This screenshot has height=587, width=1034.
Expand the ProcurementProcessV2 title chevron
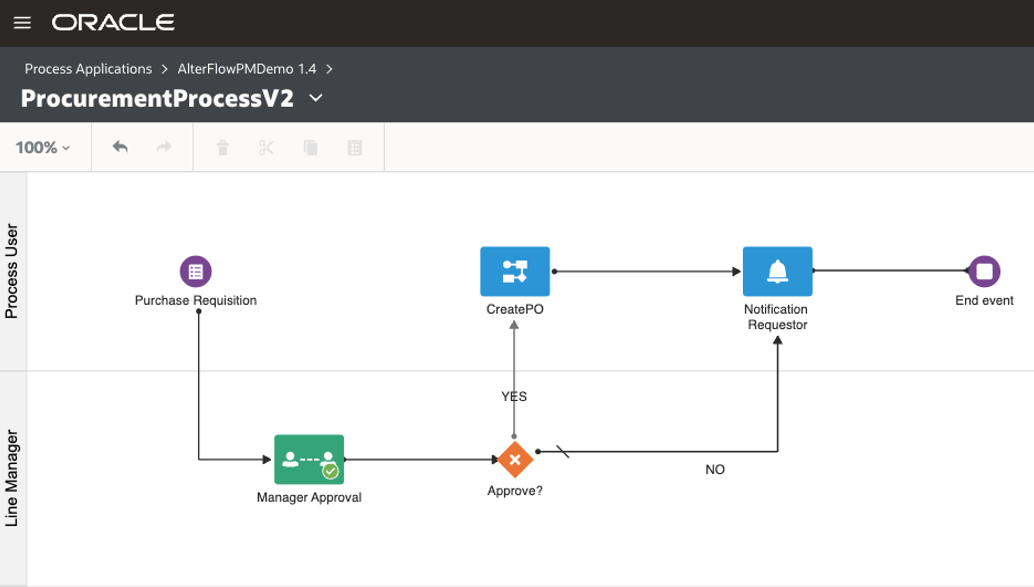[x=316, y=98]
